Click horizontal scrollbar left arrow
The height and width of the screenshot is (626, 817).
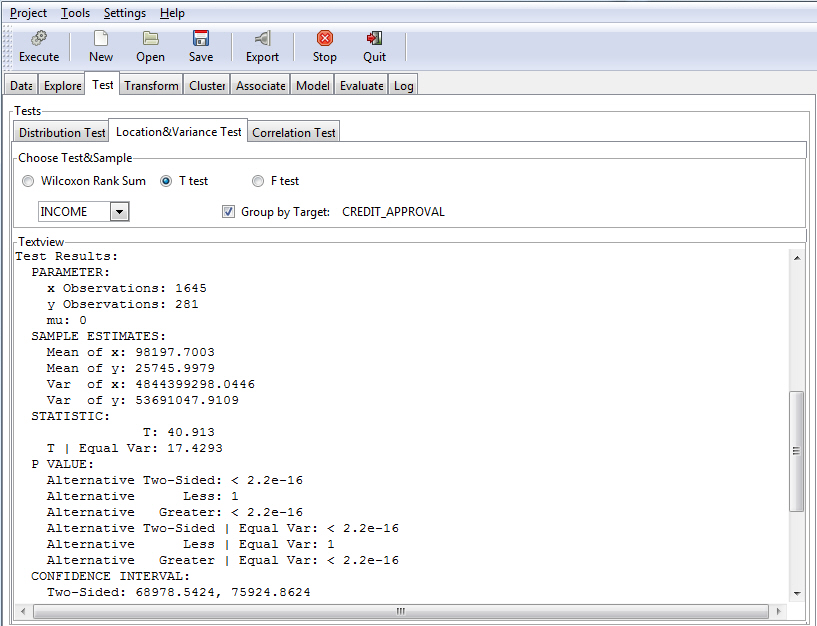click(22, 611)
